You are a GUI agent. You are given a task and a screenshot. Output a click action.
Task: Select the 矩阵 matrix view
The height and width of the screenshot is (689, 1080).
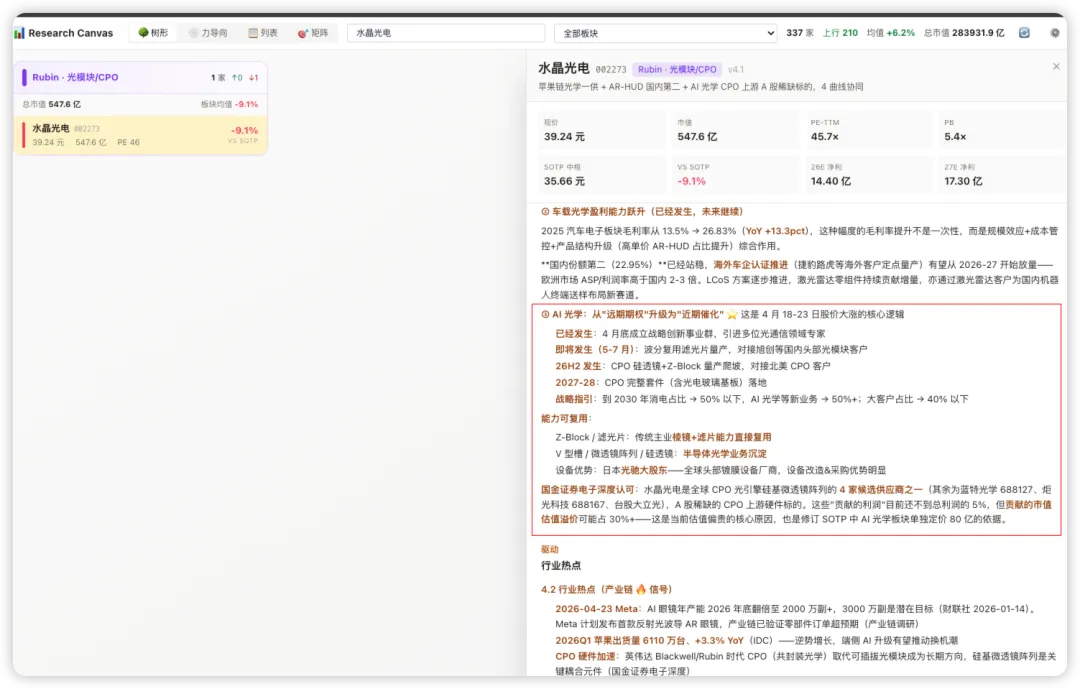[313, 32]
